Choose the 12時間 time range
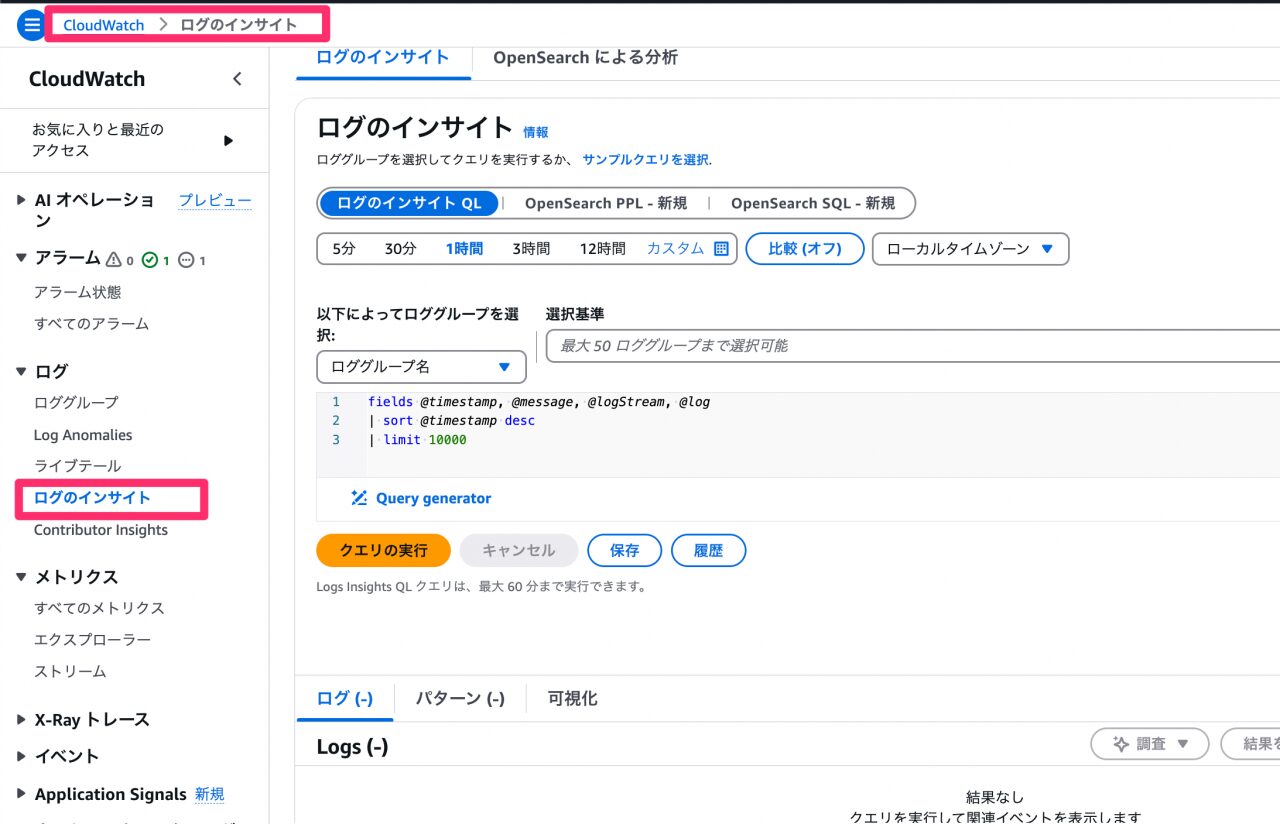This screenshot has height=824, width=1280. pyautogui.click(x=603, y=249)
